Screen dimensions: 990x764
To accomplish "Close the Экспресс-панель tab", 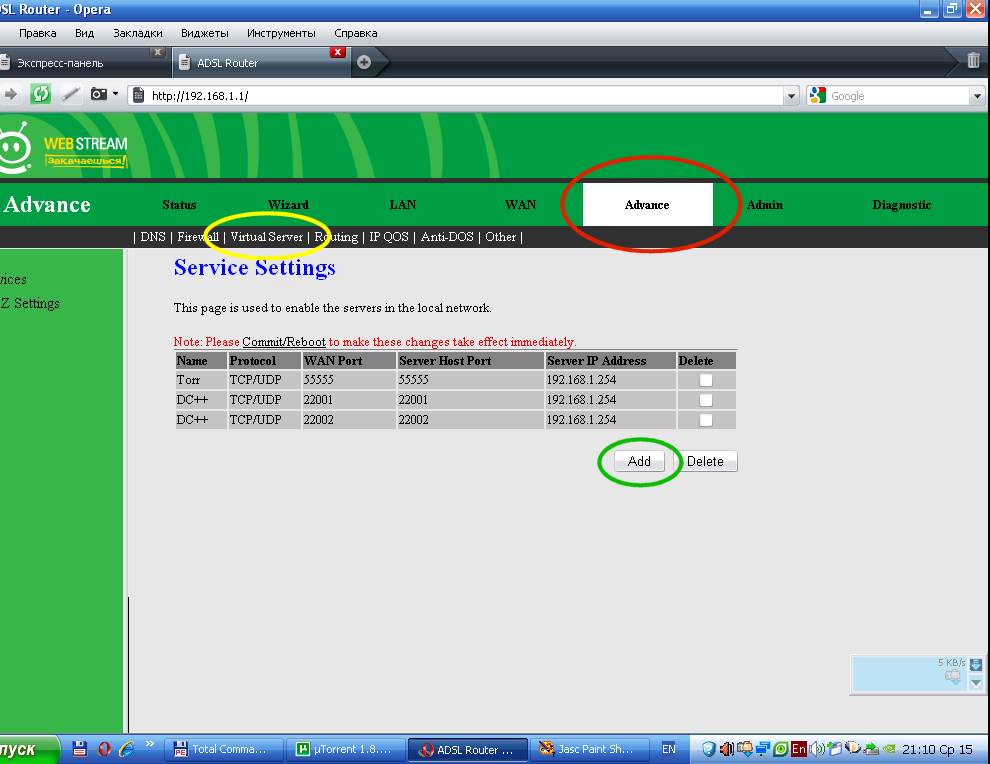I will coord(158,52).
